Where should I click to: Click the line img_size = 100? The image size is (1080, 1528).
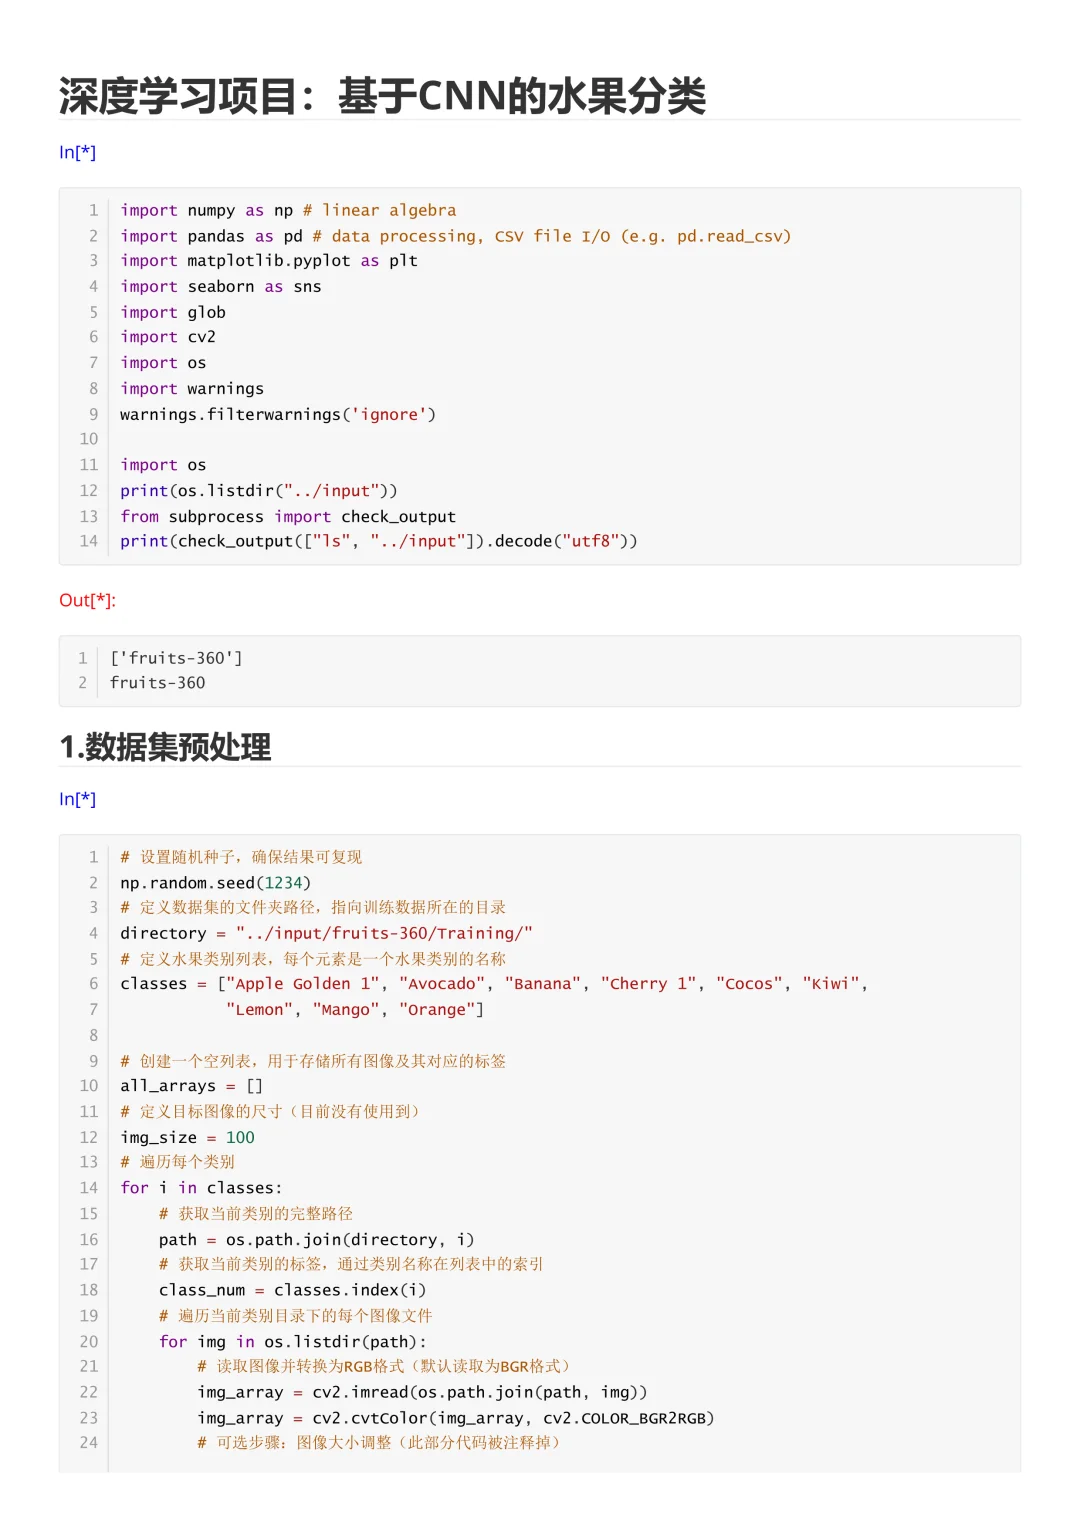point(187,1137)
